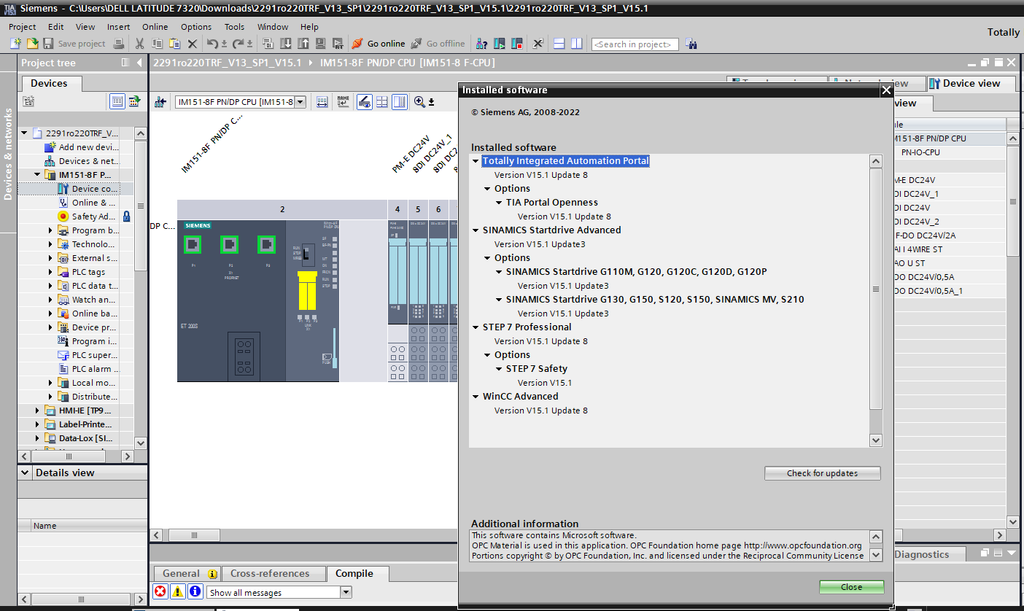The width and height of the screenshot is (1024, 611).
Task: Click the Check for updates button
Action: [x=822, y=473]
